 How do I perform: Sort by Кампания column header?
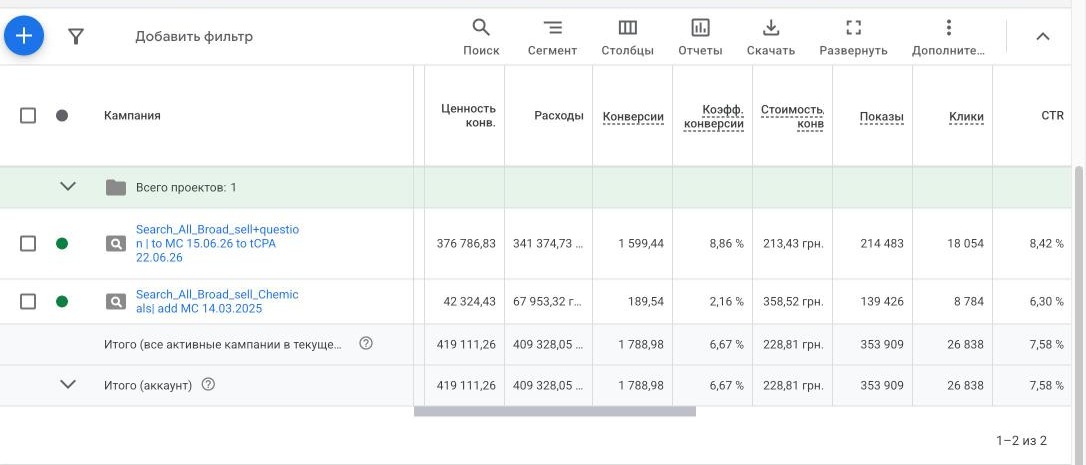(132, 116)
